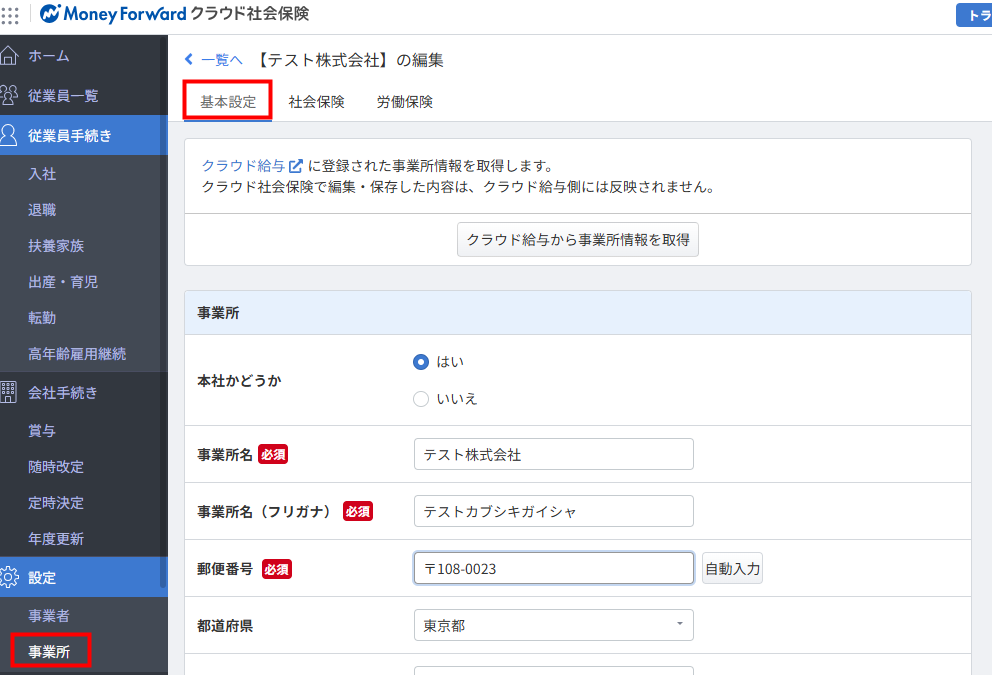
Task: Click the home icon in sidebar
Action: [x=9, y=56]
